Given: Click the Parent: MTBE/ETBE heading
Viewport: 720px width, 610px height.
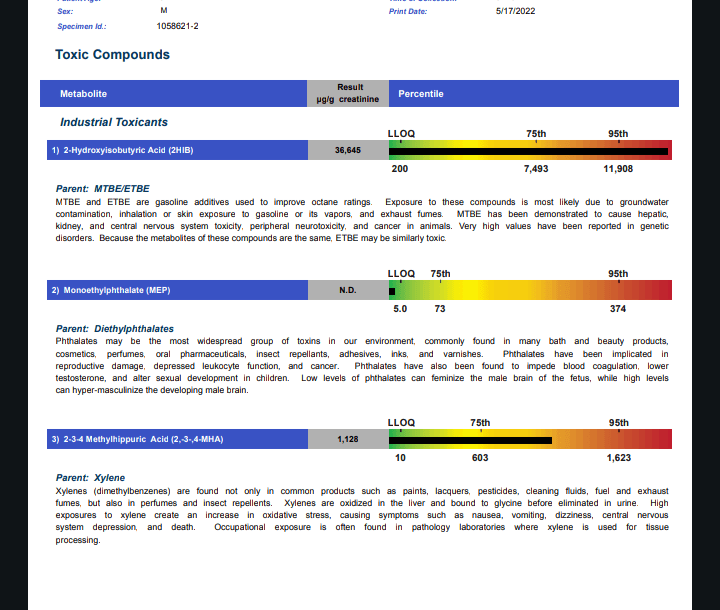Looking at the screenshot, I should (103, 188).
